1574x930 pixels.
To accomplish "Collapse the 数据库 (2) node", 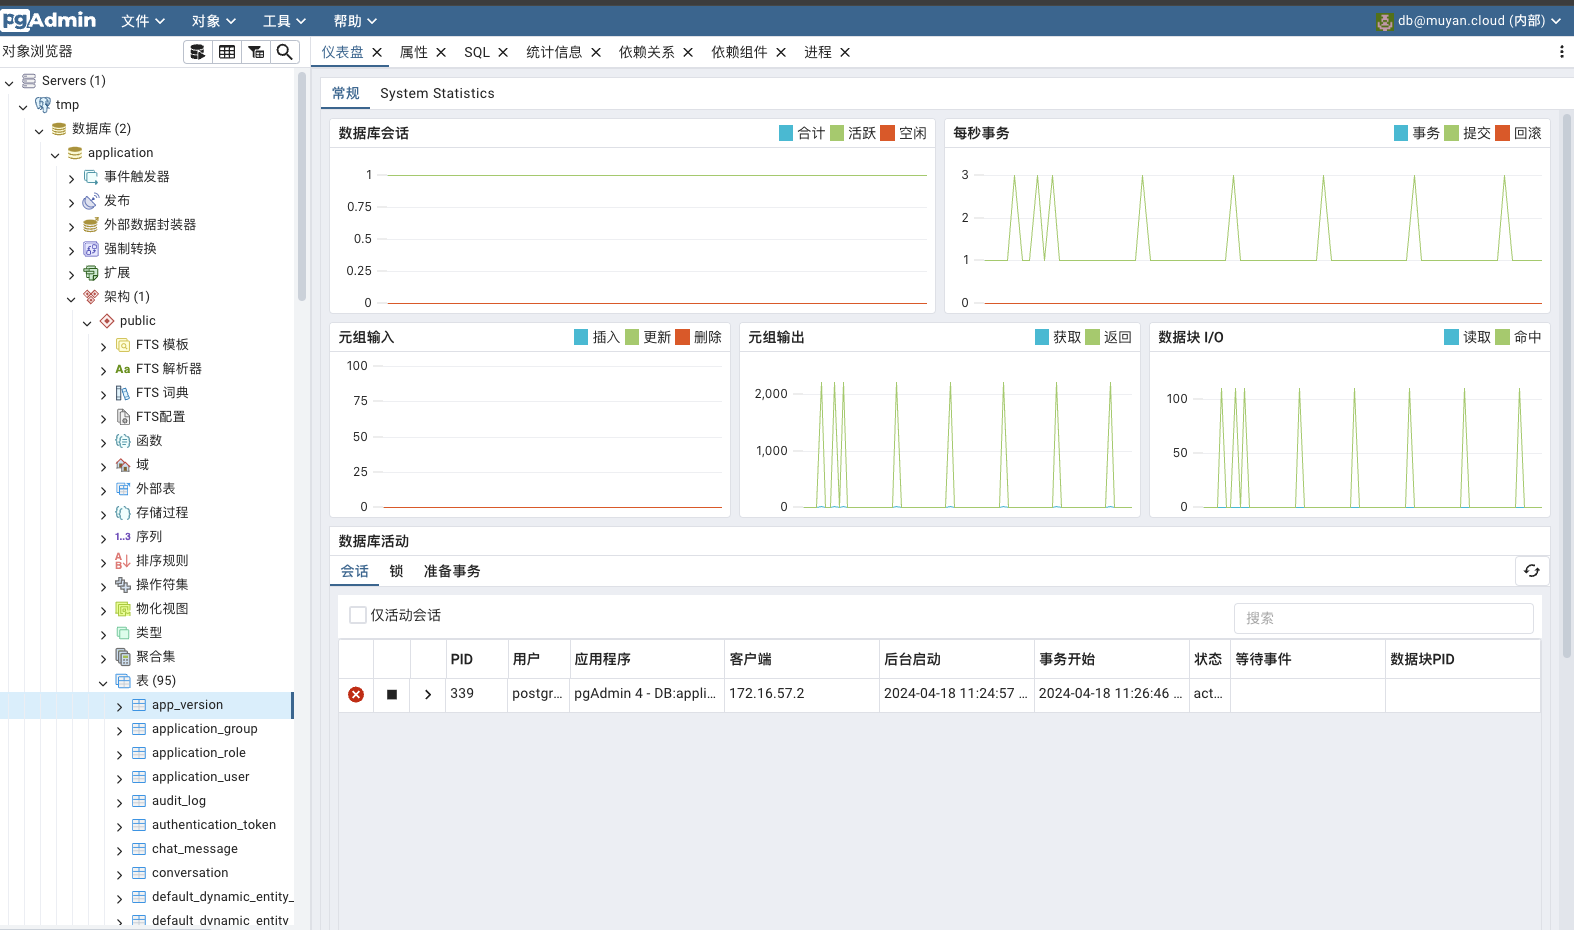I will click(39, 130).
